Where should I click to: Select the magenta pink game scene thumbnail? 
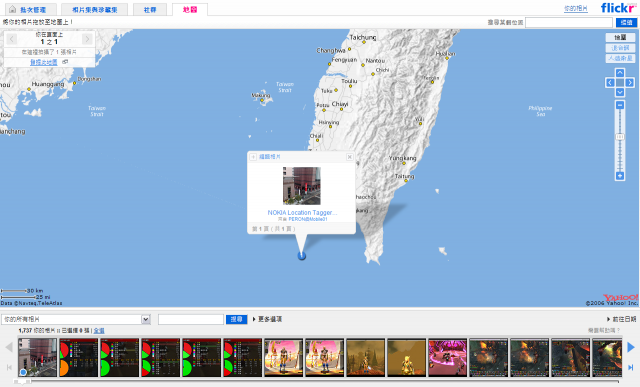click(x=448, y=358)
